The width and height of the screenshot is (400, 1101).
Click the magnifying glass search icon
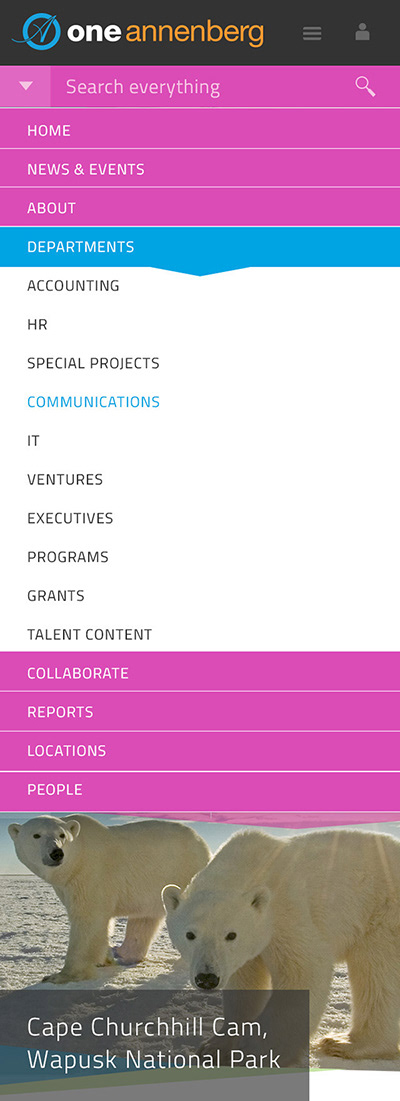365,86
